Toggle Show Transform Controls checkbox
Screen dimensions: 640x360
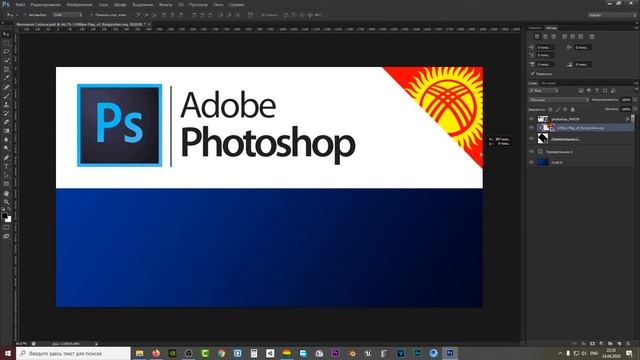pos(92,15)
